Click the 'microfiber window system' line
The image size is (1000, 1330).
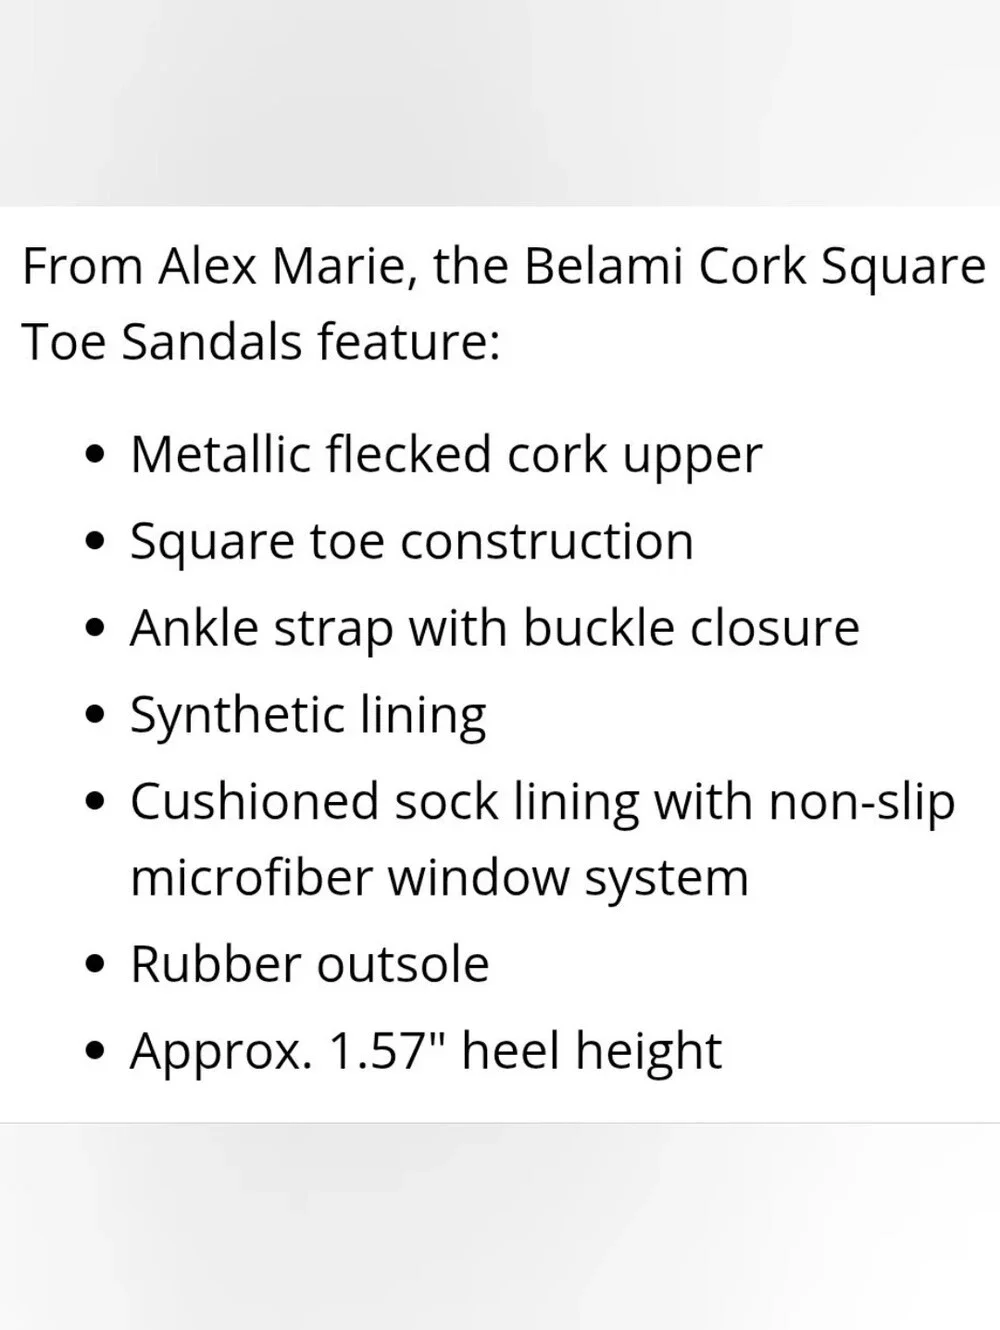440,879
